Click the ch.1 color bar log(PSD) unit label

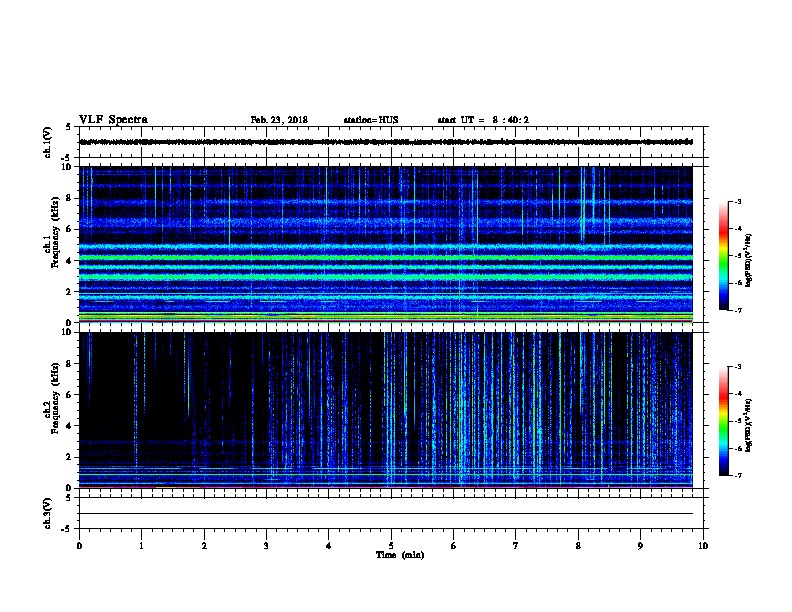pyautogui.click(x=749, y=261)
